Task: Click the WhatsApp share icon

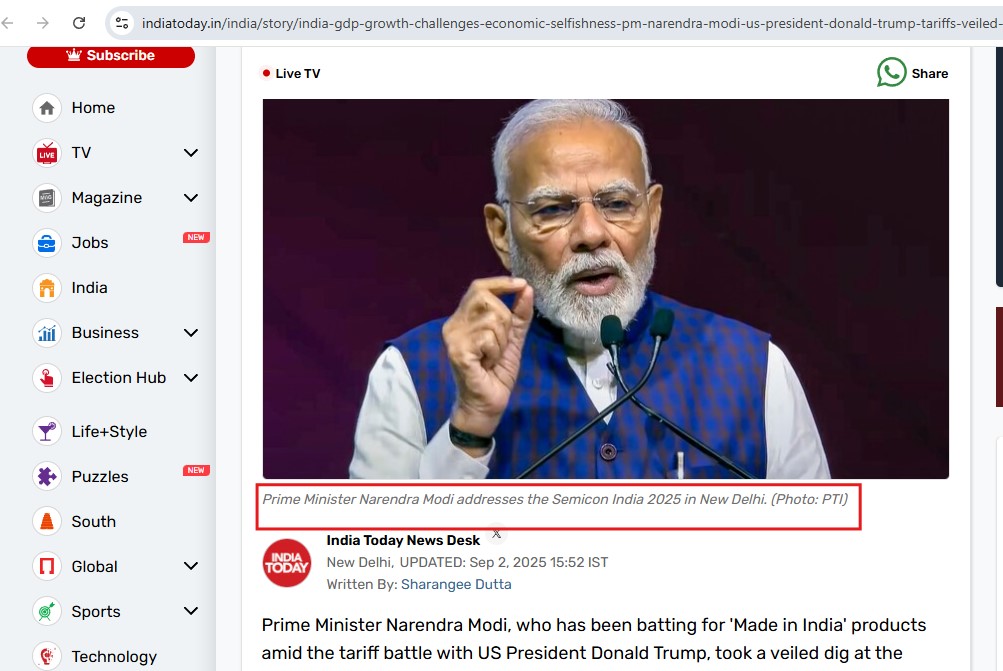Action: (891, 73)
